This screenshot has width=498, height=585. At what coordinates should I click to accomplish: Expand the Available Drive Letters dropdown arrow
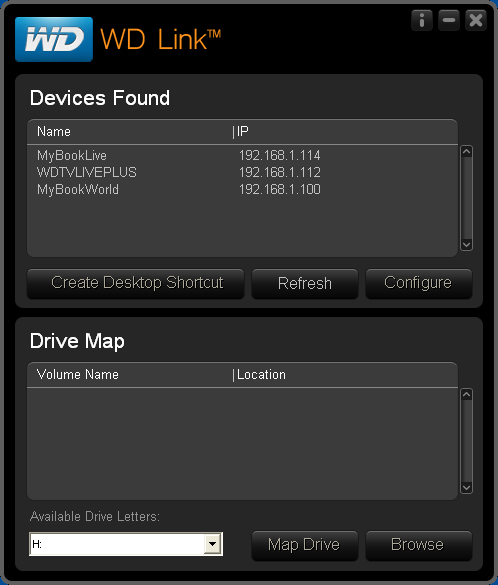(x=212, y=544)
